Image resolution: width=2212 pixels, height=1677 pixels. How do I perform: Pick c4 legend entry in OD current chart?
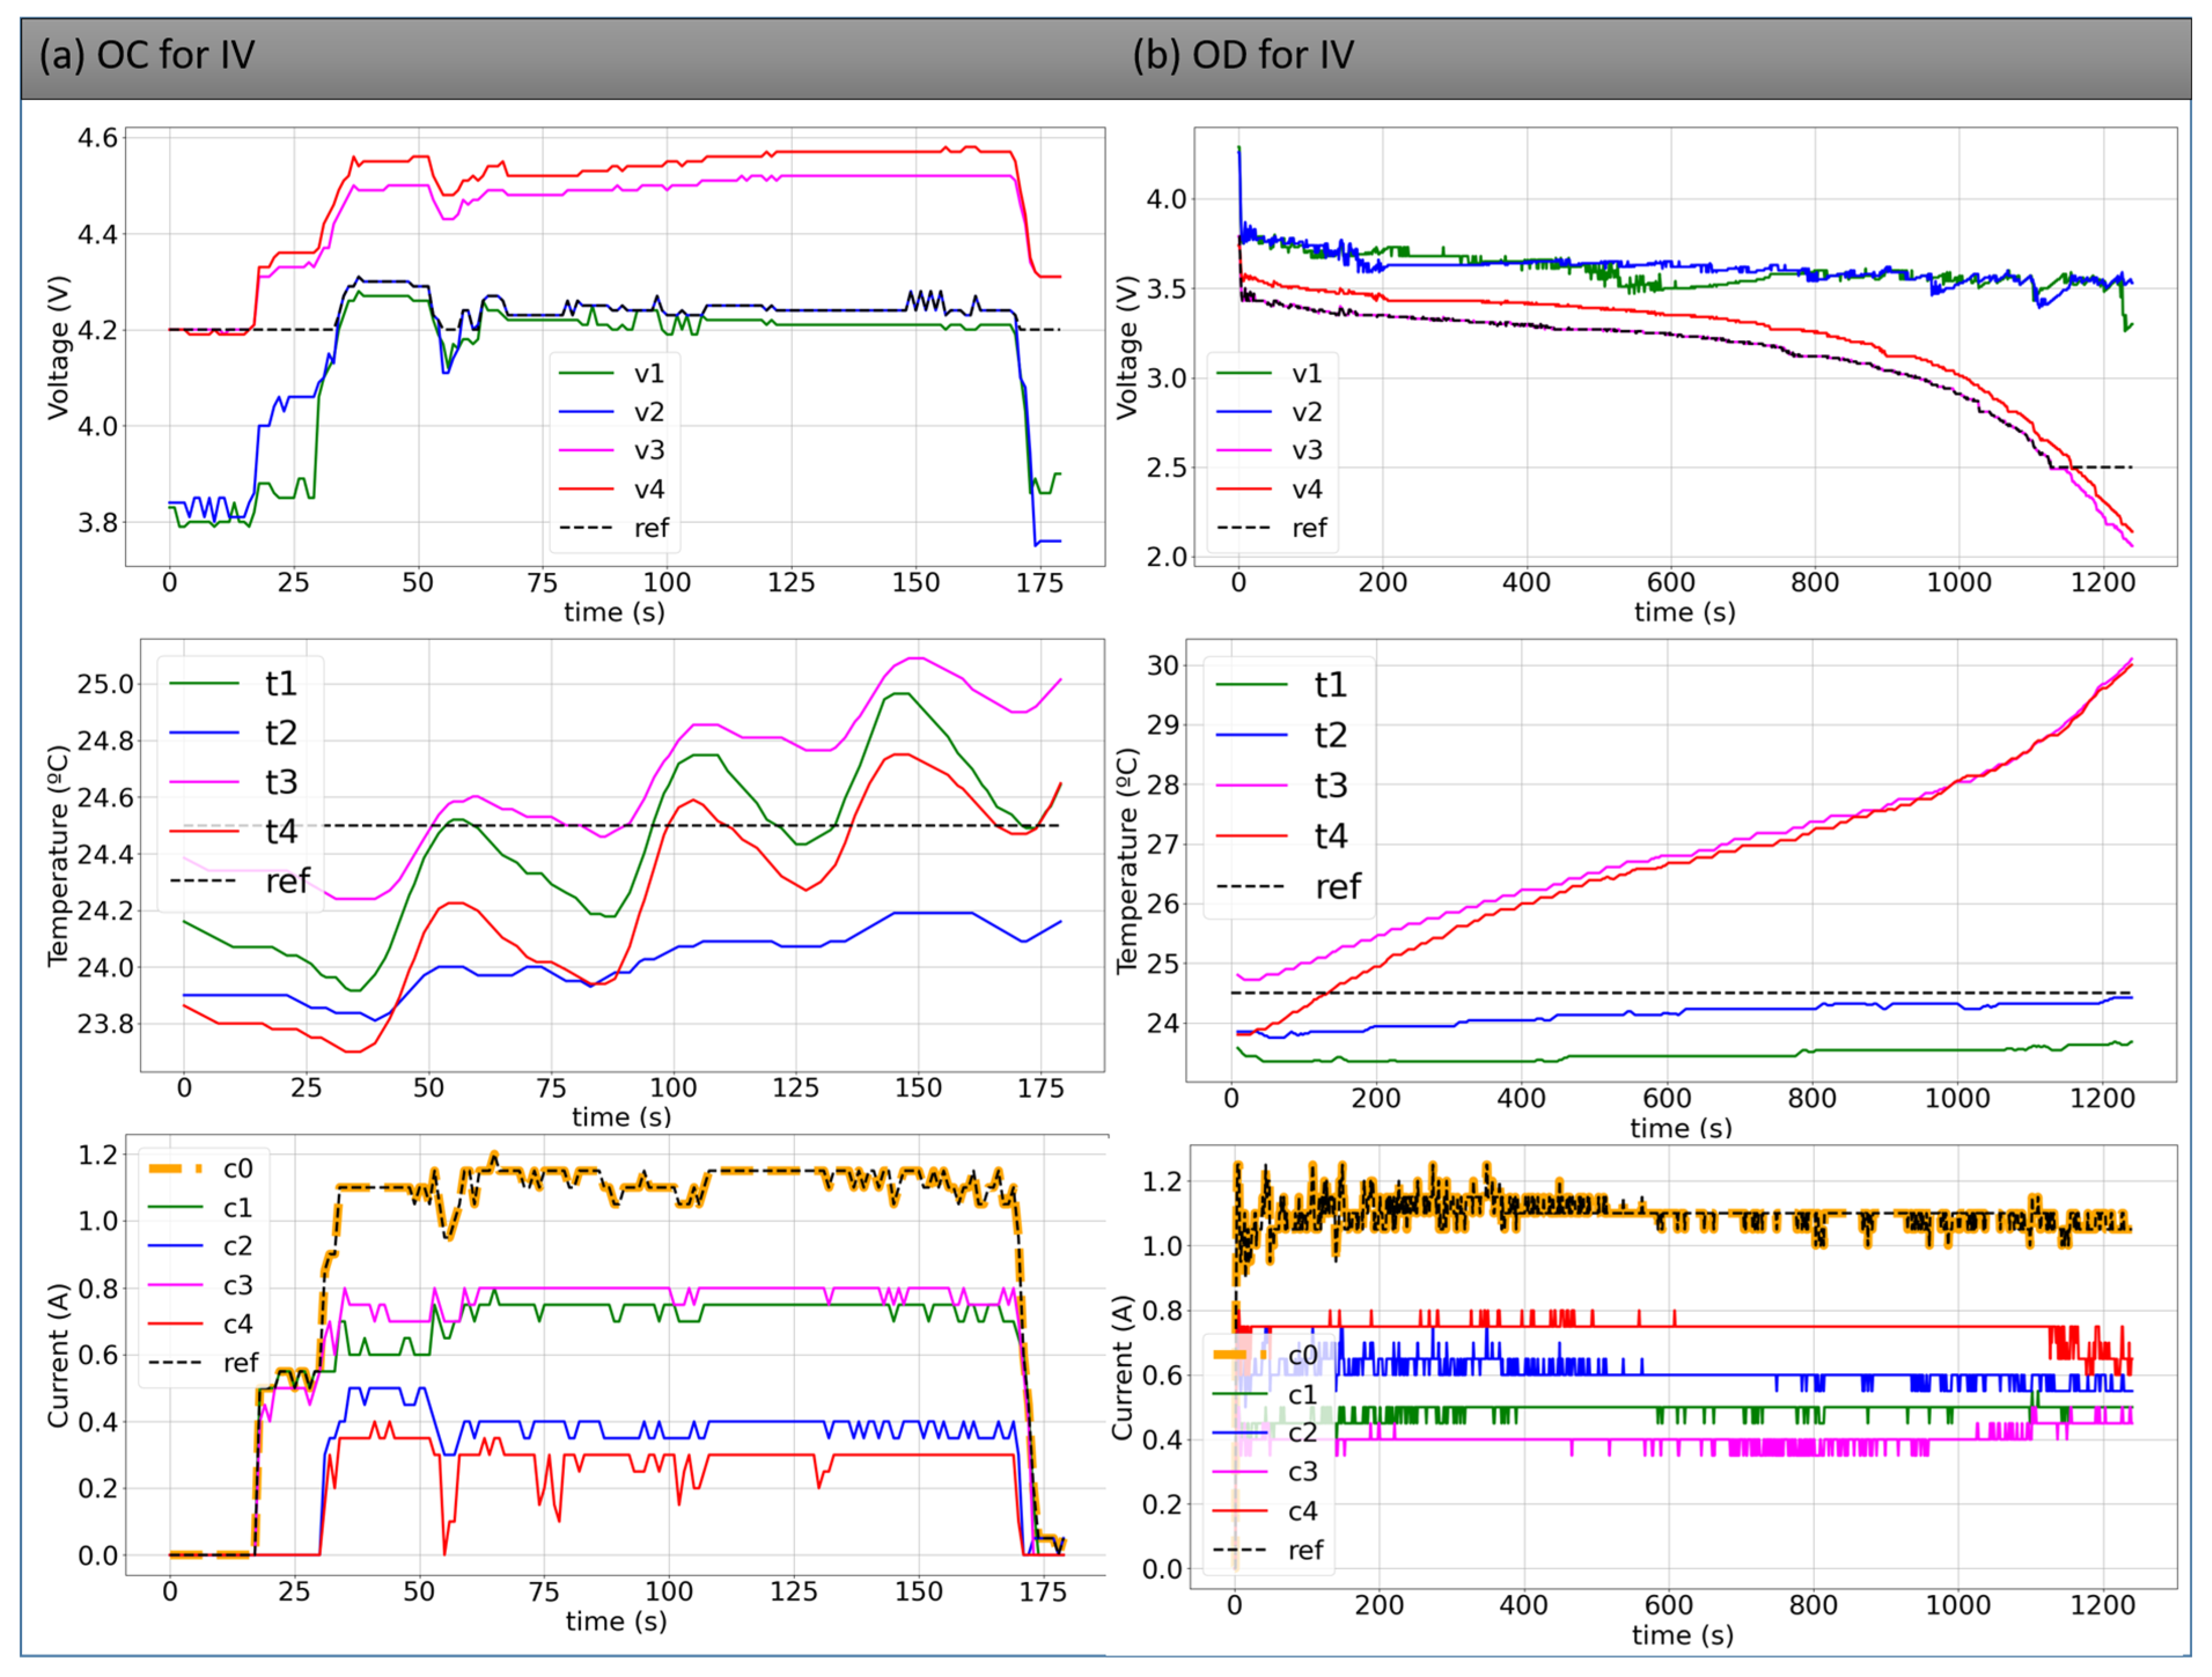1266,1510
